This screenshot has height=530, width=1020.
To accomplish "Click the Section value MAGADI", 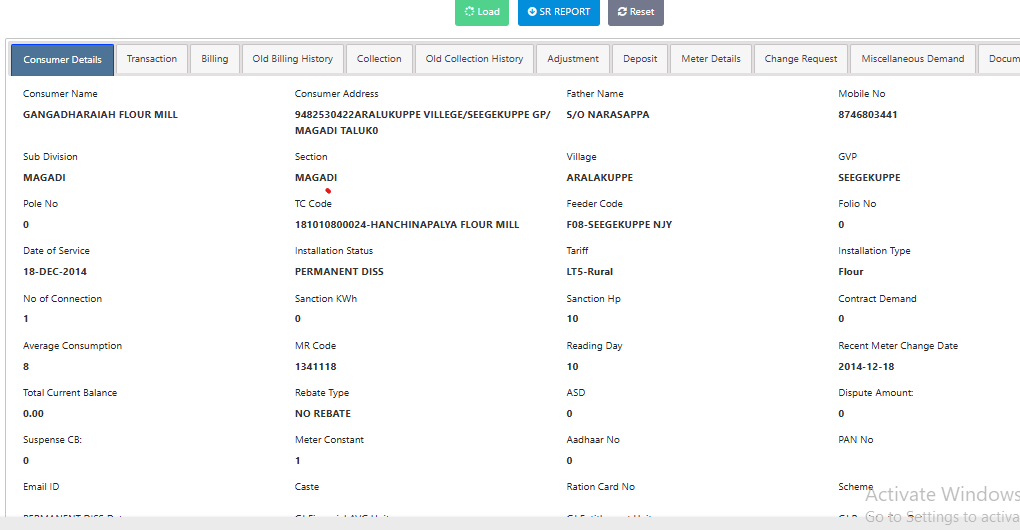I will point(316,178).
